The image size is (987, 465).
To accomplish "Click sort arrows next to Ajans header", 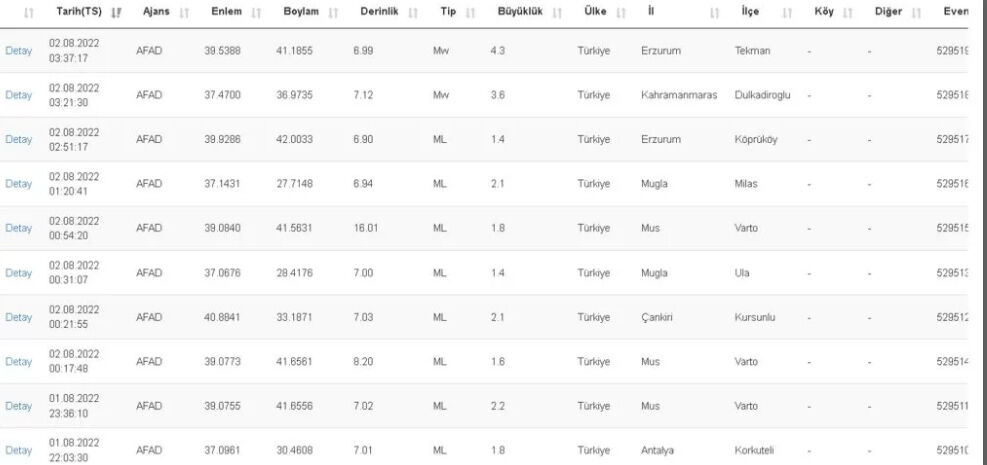I will tap(184, 13).
